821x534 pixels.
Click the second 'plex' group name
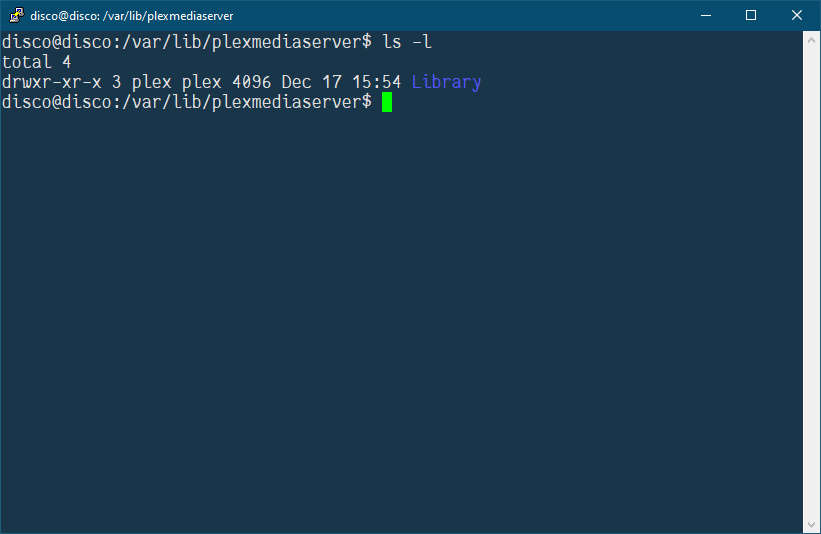202,83
